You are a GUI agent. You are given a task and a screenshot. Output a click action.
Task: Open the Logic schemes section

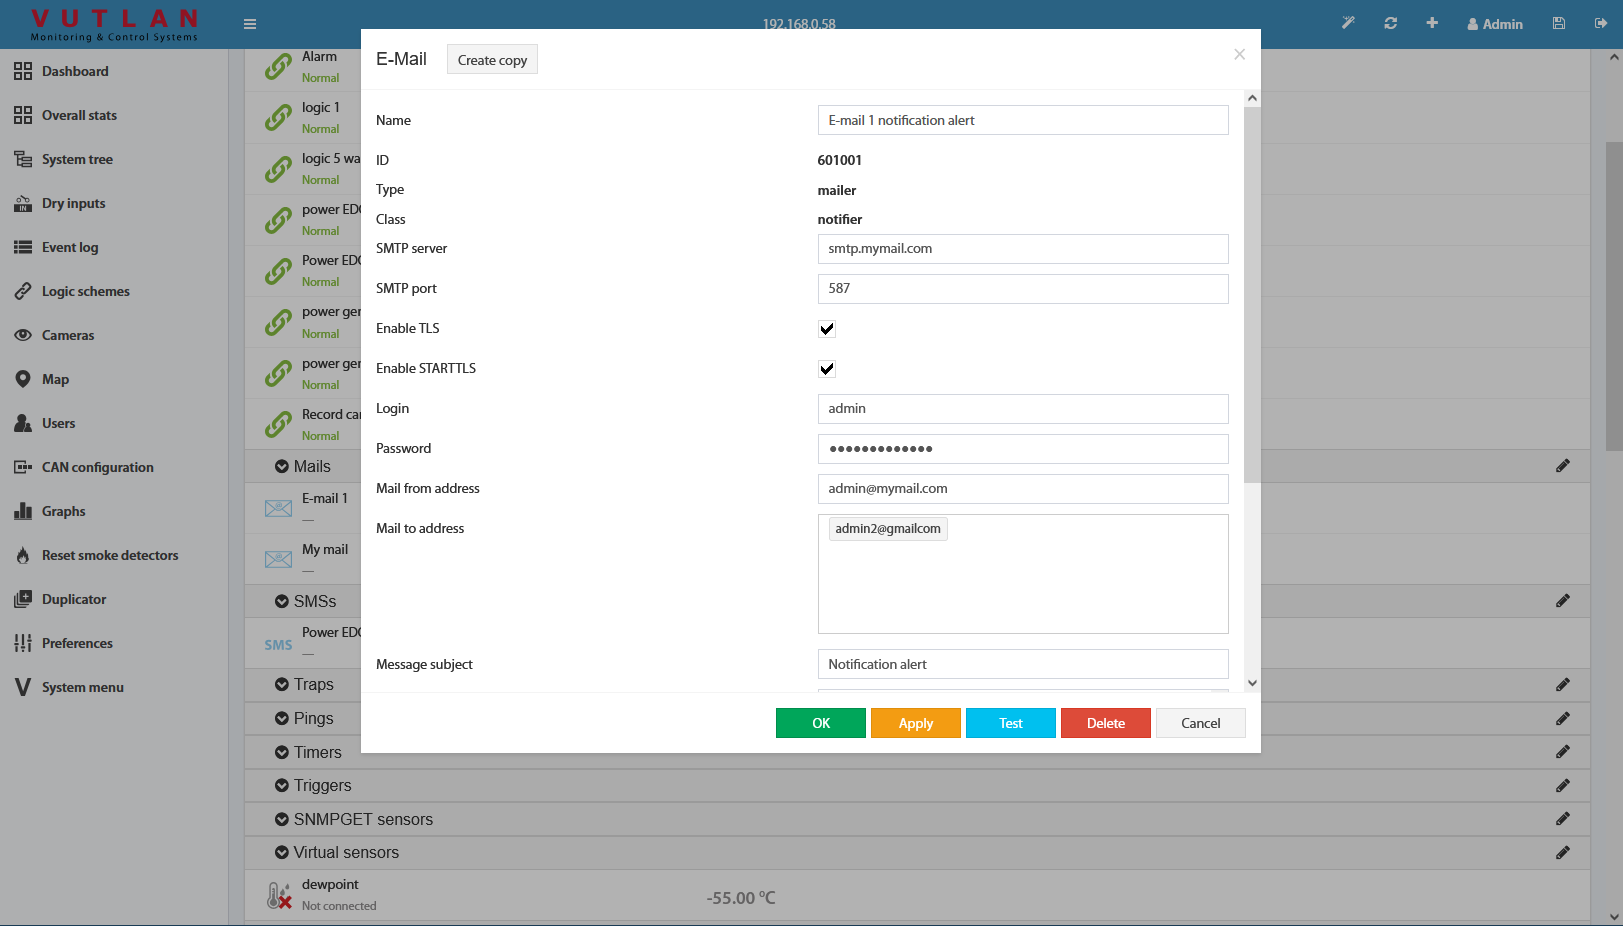(85, 291)
